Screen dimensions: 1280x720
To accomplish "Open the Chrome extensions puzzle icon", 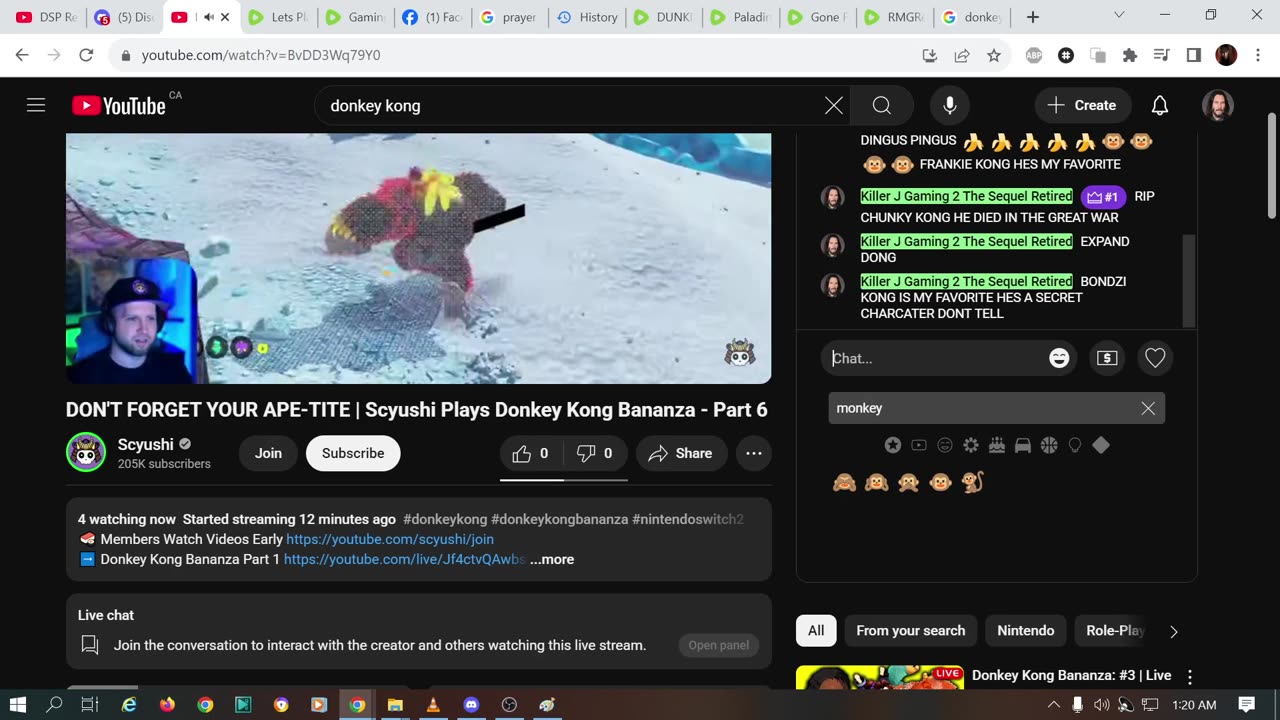I will (x=1130, y=55).
